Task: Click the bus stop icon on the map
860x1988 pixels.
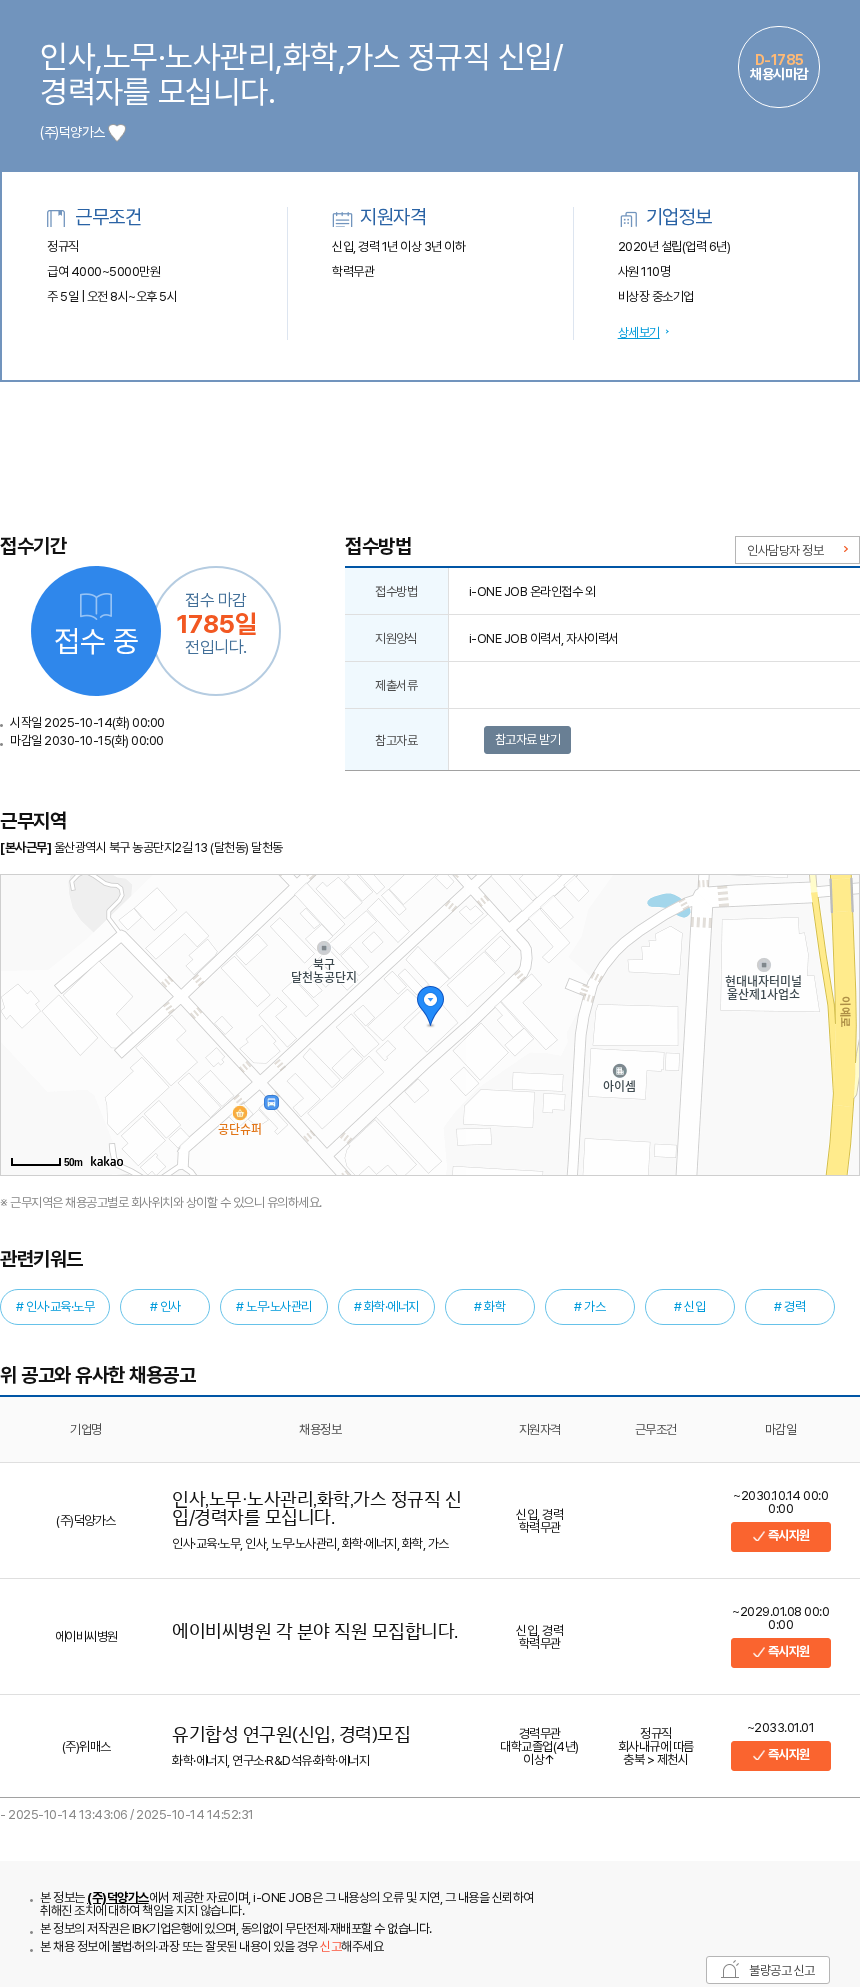Action: coord(271,1102)
